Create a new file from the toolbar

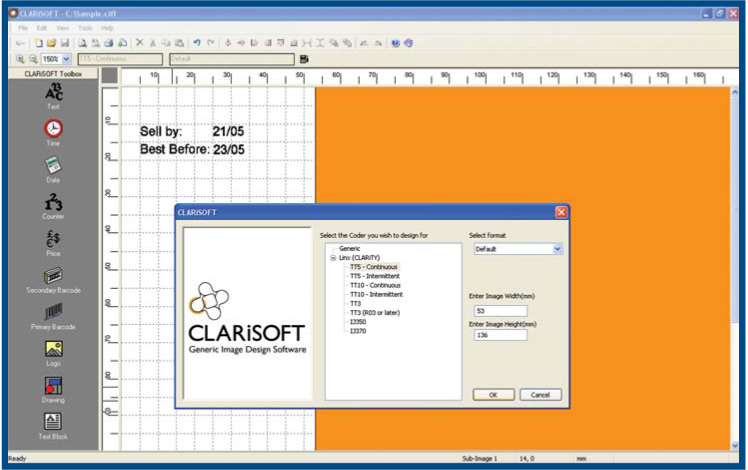39,43
